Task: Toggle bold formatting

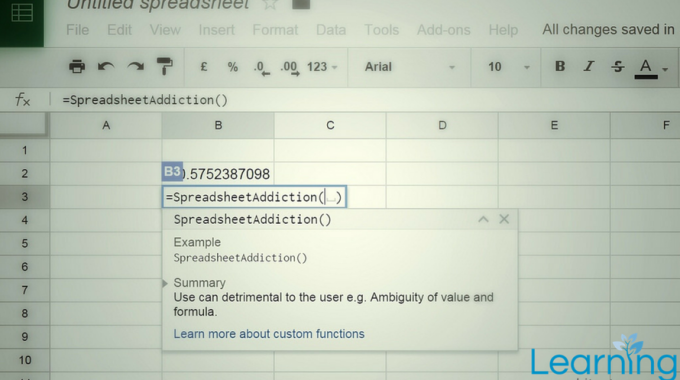Action: tap(560, 66)
